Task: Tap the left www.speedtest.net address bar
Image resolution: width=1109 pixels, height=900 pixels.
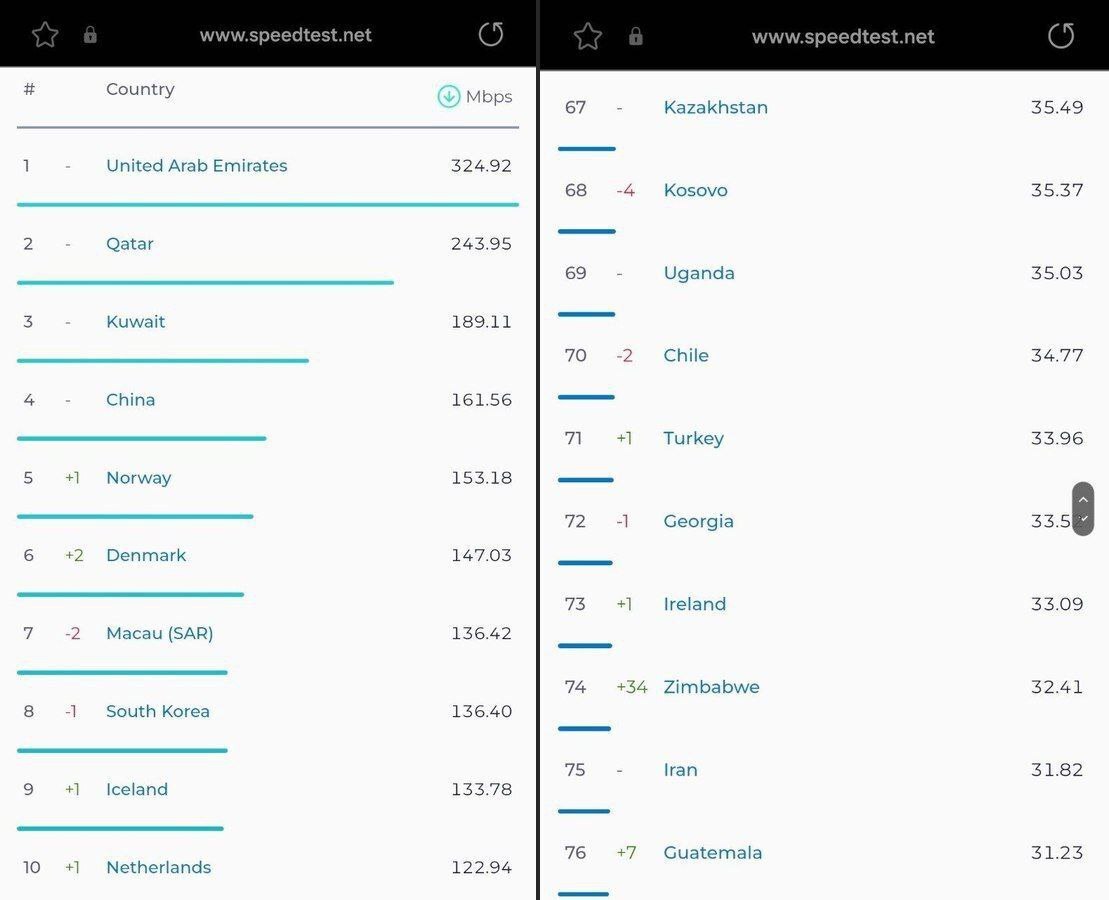Action: (285, 36)
